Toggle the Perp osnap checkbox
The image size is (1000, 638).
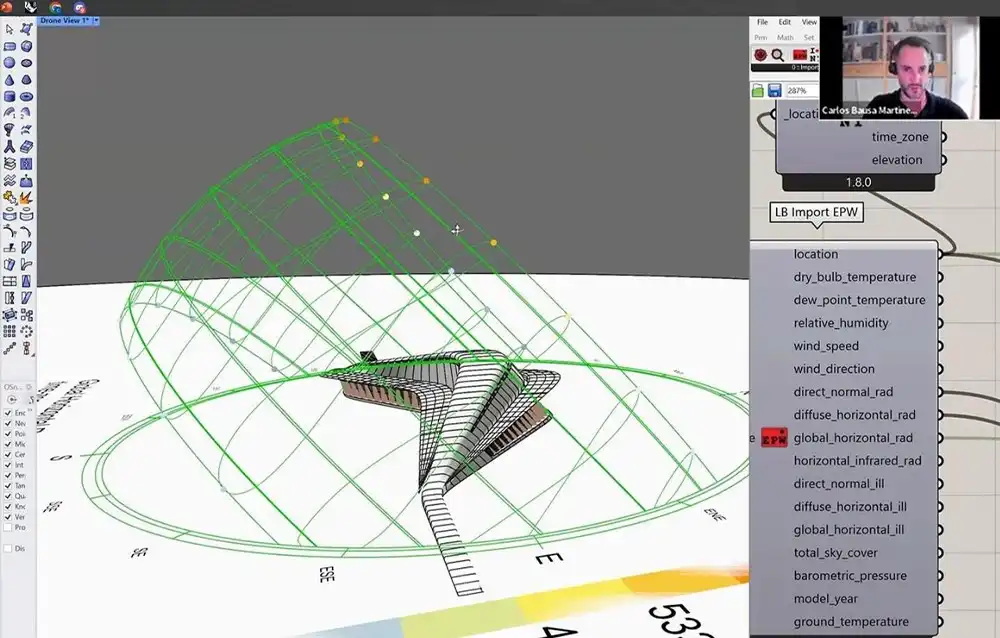tap(8, 475)
